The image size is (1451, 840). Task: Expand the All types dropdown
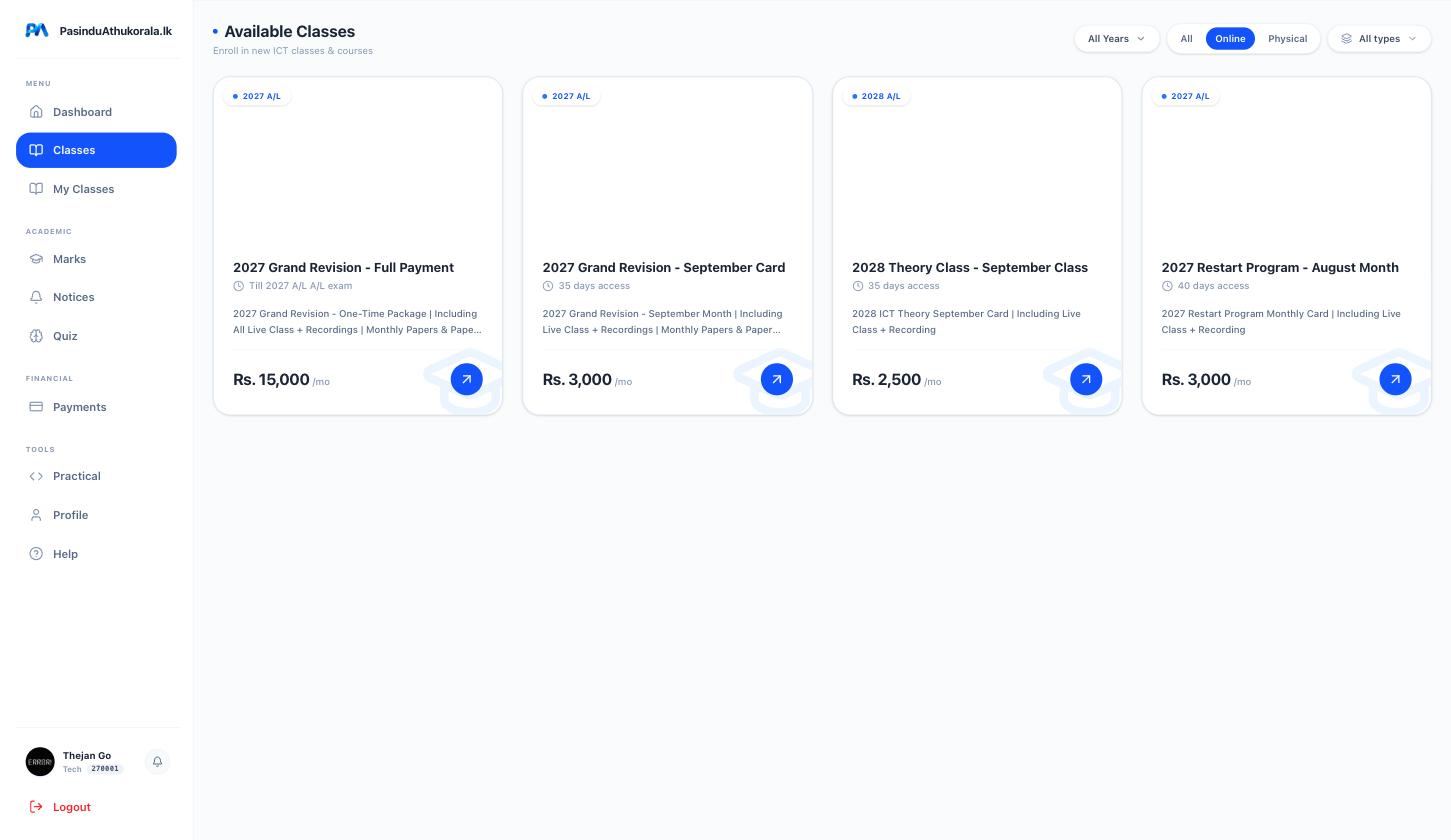click(1379, 39)
